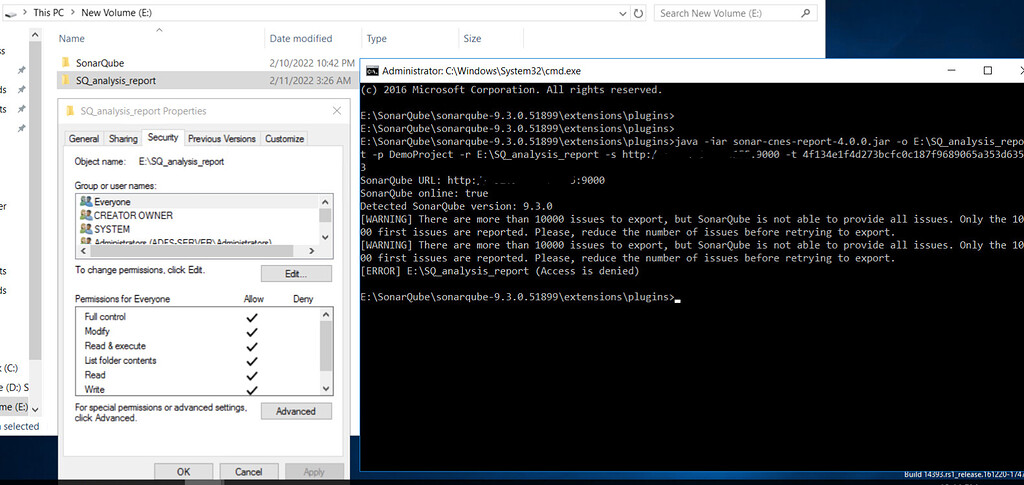
Task: Click the Refresh icon beside the address bar
Action: [x=639, y=13]
